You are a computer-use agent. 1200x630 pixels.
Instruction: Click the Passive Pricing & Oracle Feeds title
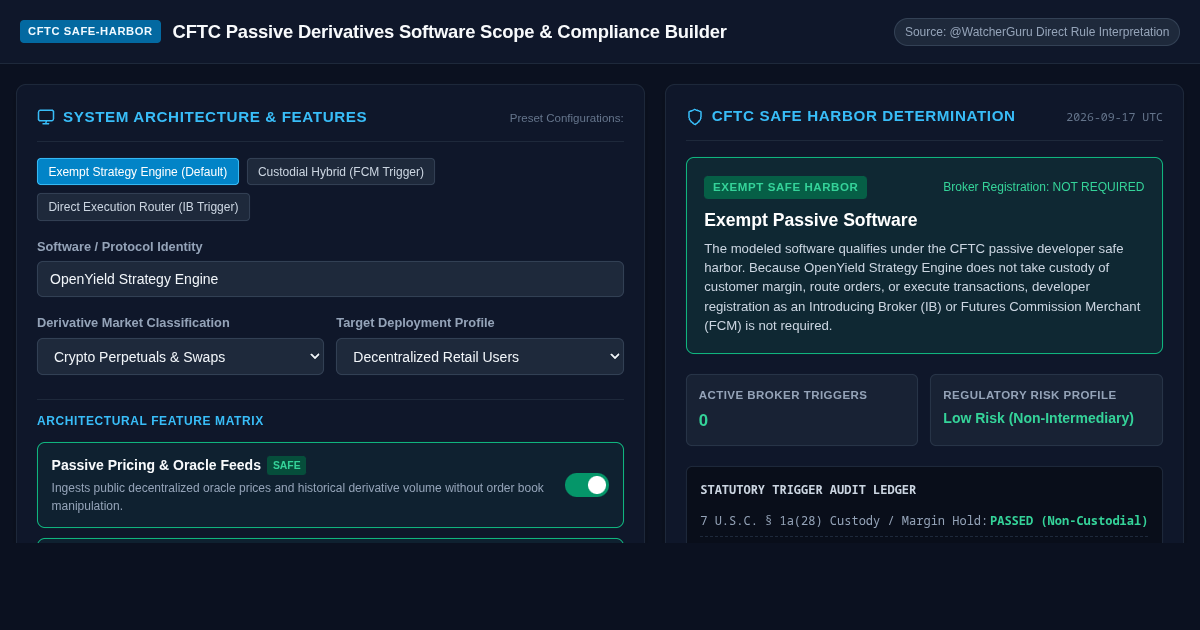[x=156, y=465]
